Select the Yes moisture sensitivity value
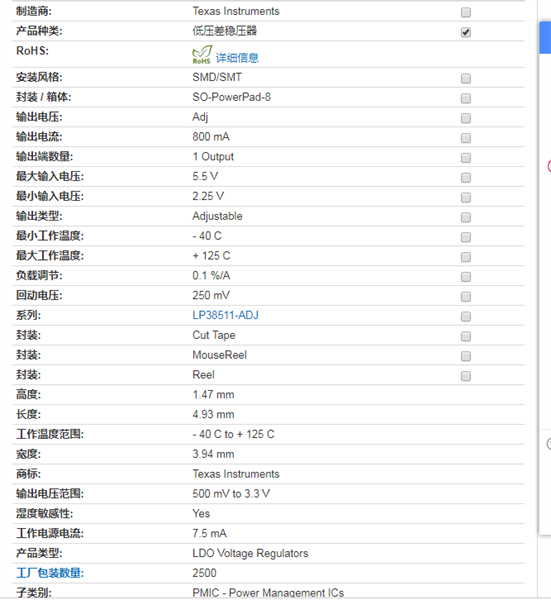The height and width of the screenshot is (600, 551). 201,514
